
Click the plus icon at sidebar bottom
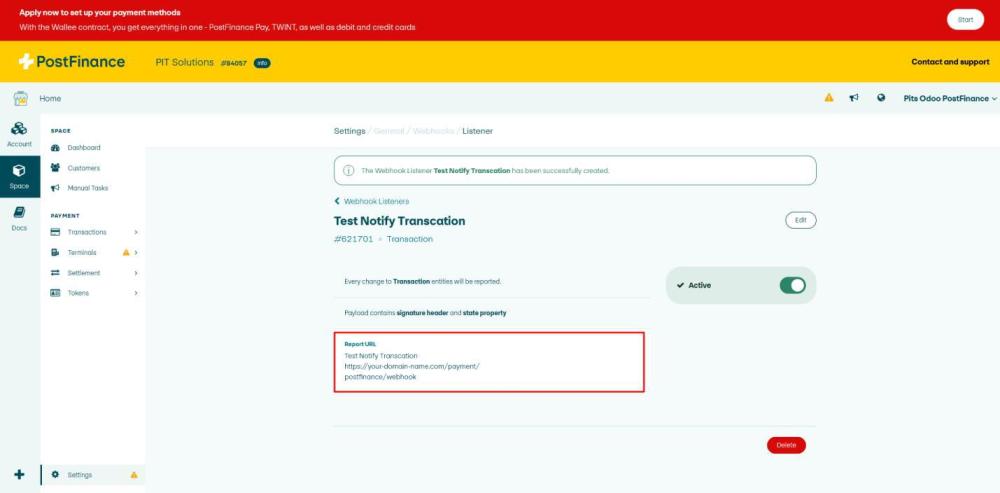point(19,475)
